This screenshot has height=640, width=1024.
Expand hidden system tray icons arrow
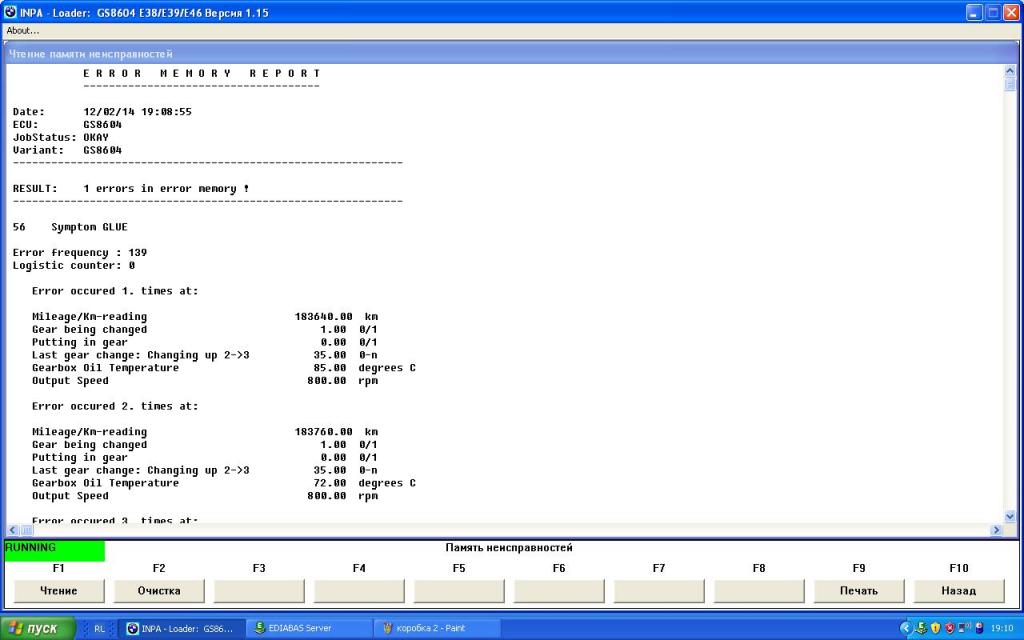point(906,628)
